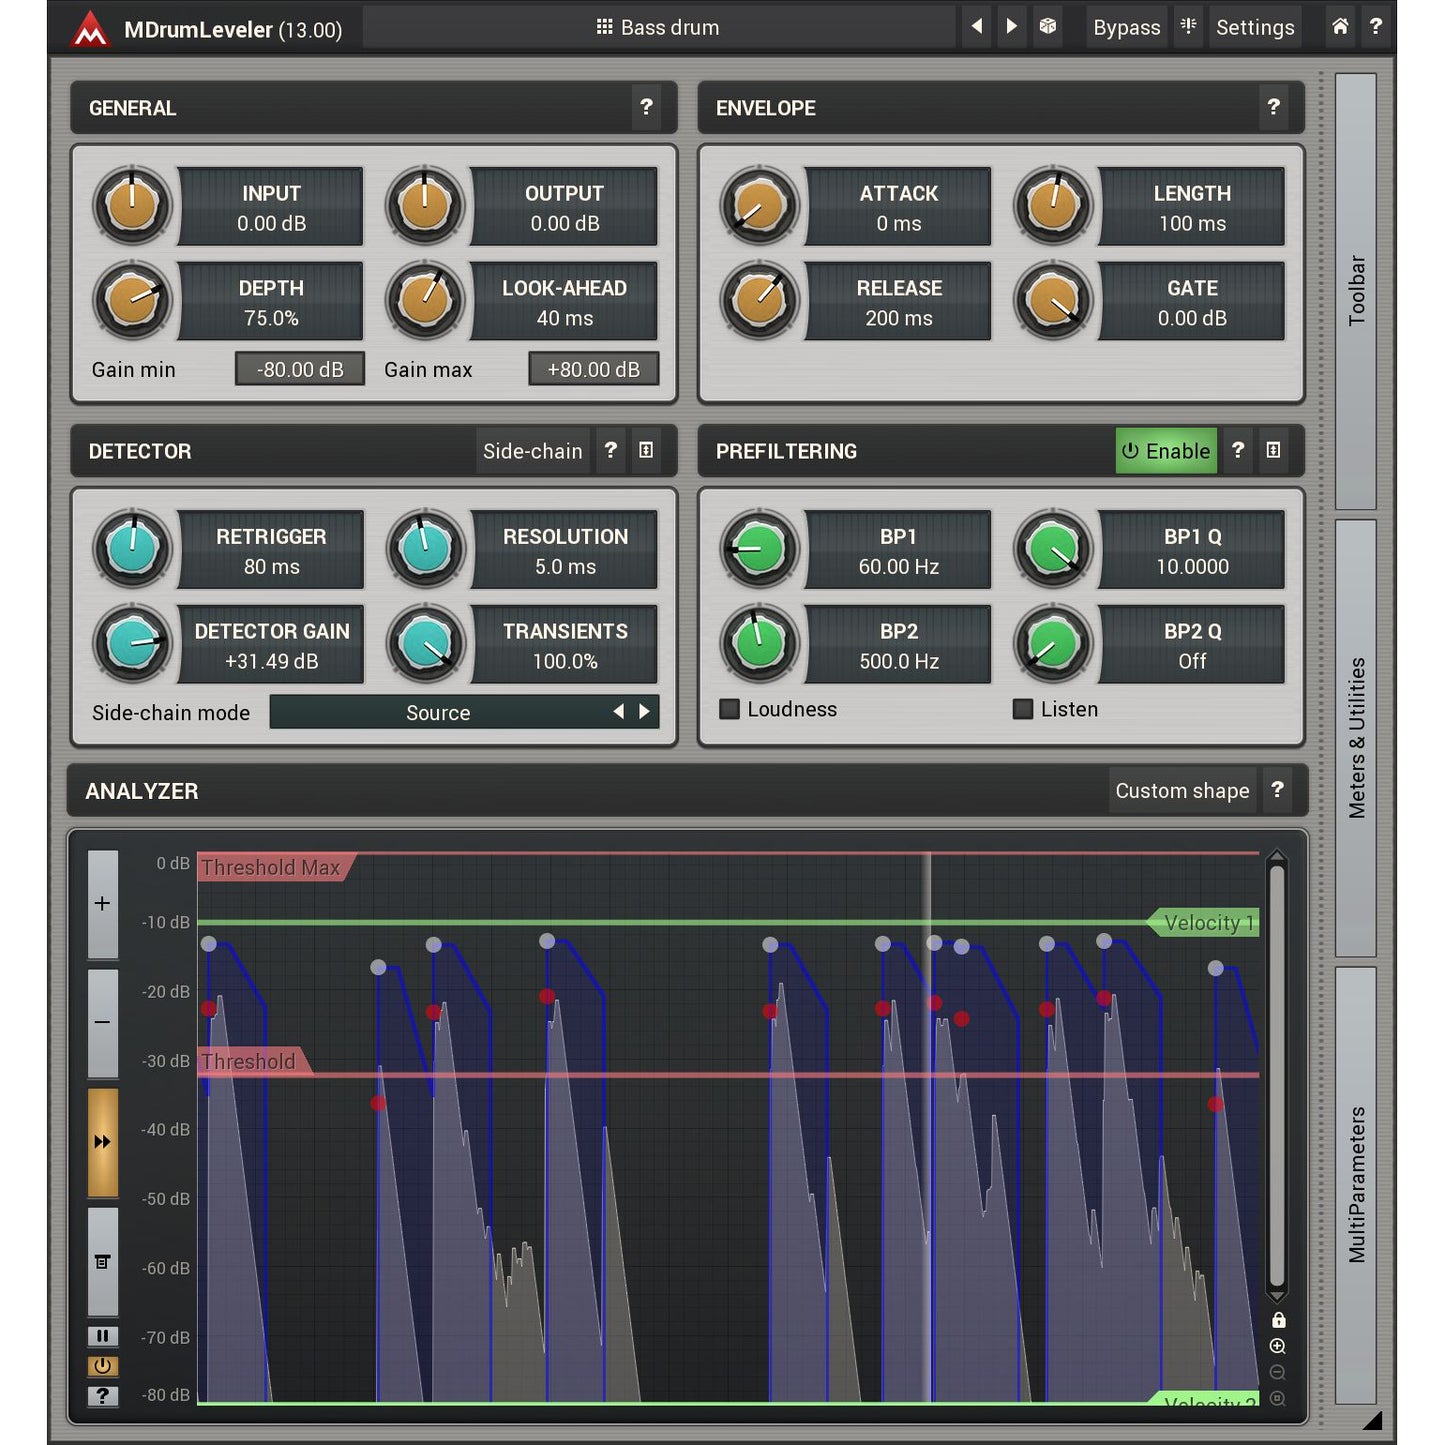Go to the next preset with the right arrow
Viewport: 1445px width, 1445px height.
(1011, 27)
